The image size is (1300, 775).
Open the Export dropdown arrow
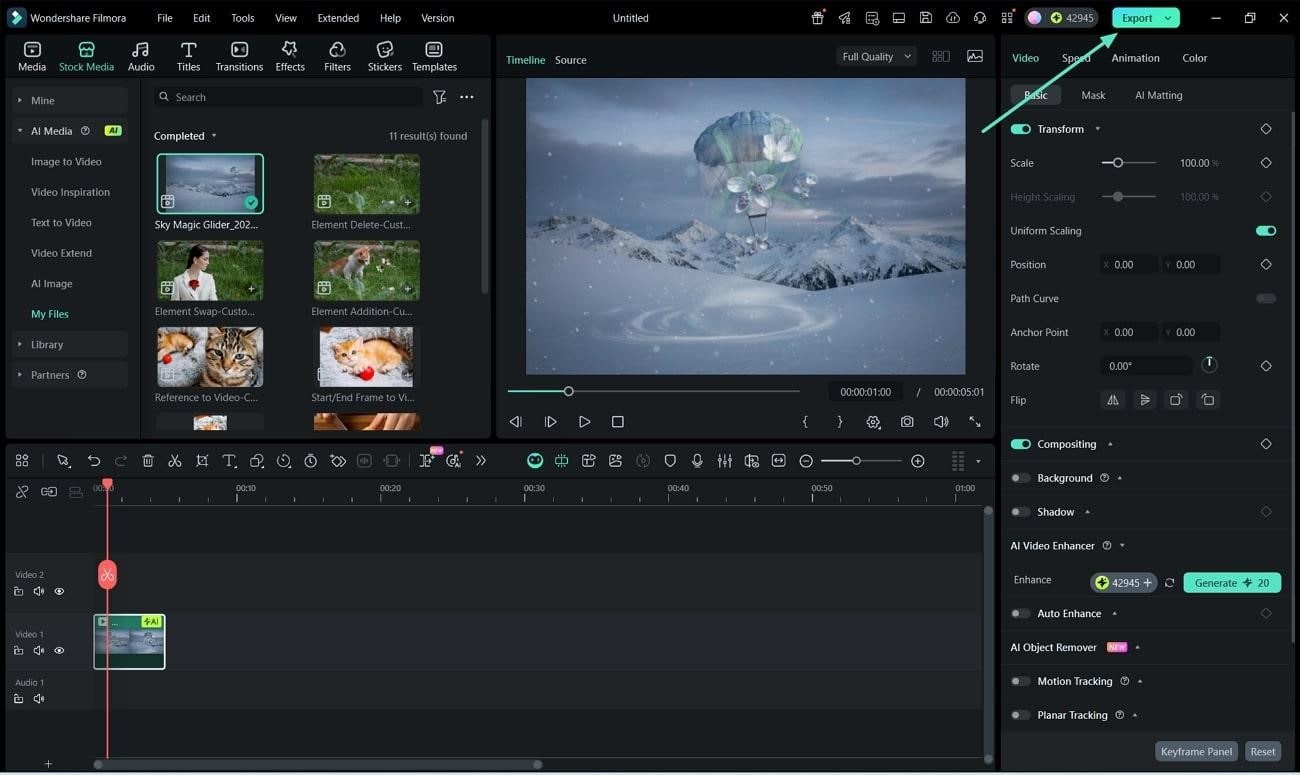click(x=1166, y=17)
